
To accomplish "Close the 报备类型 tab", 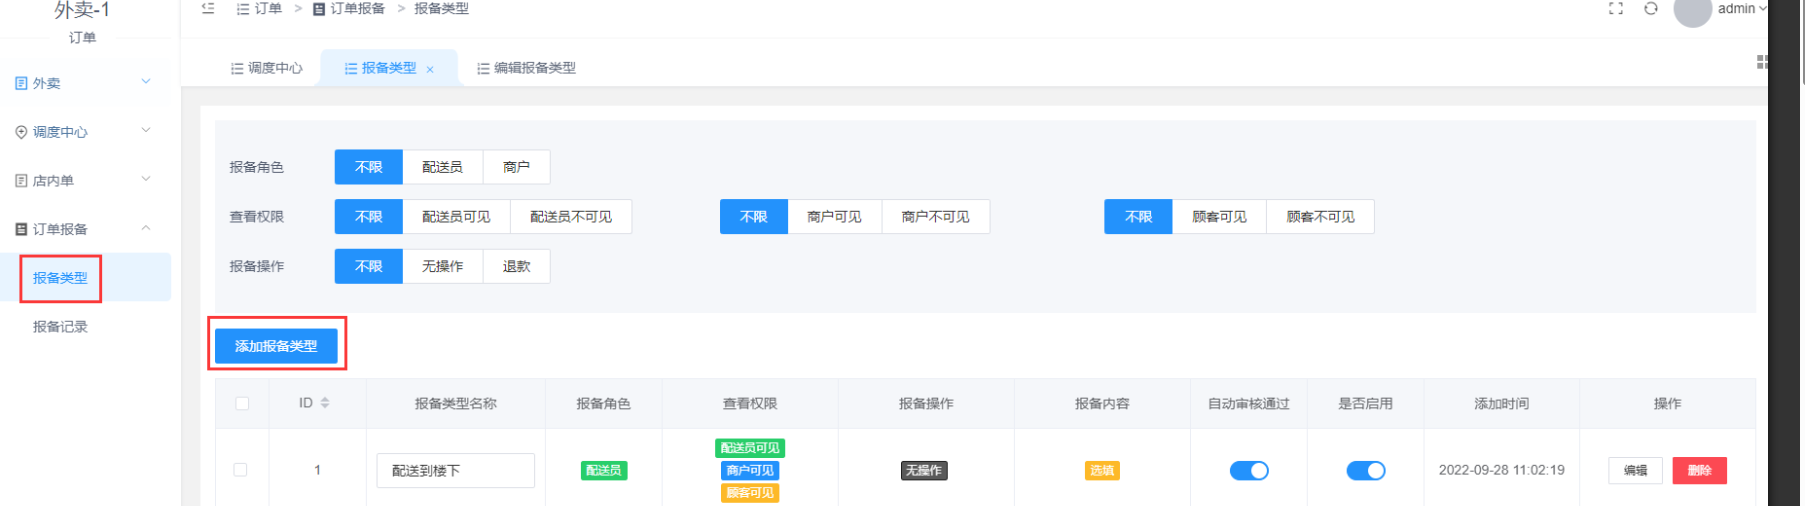I will pyautogui.click(x=430, y=69).
